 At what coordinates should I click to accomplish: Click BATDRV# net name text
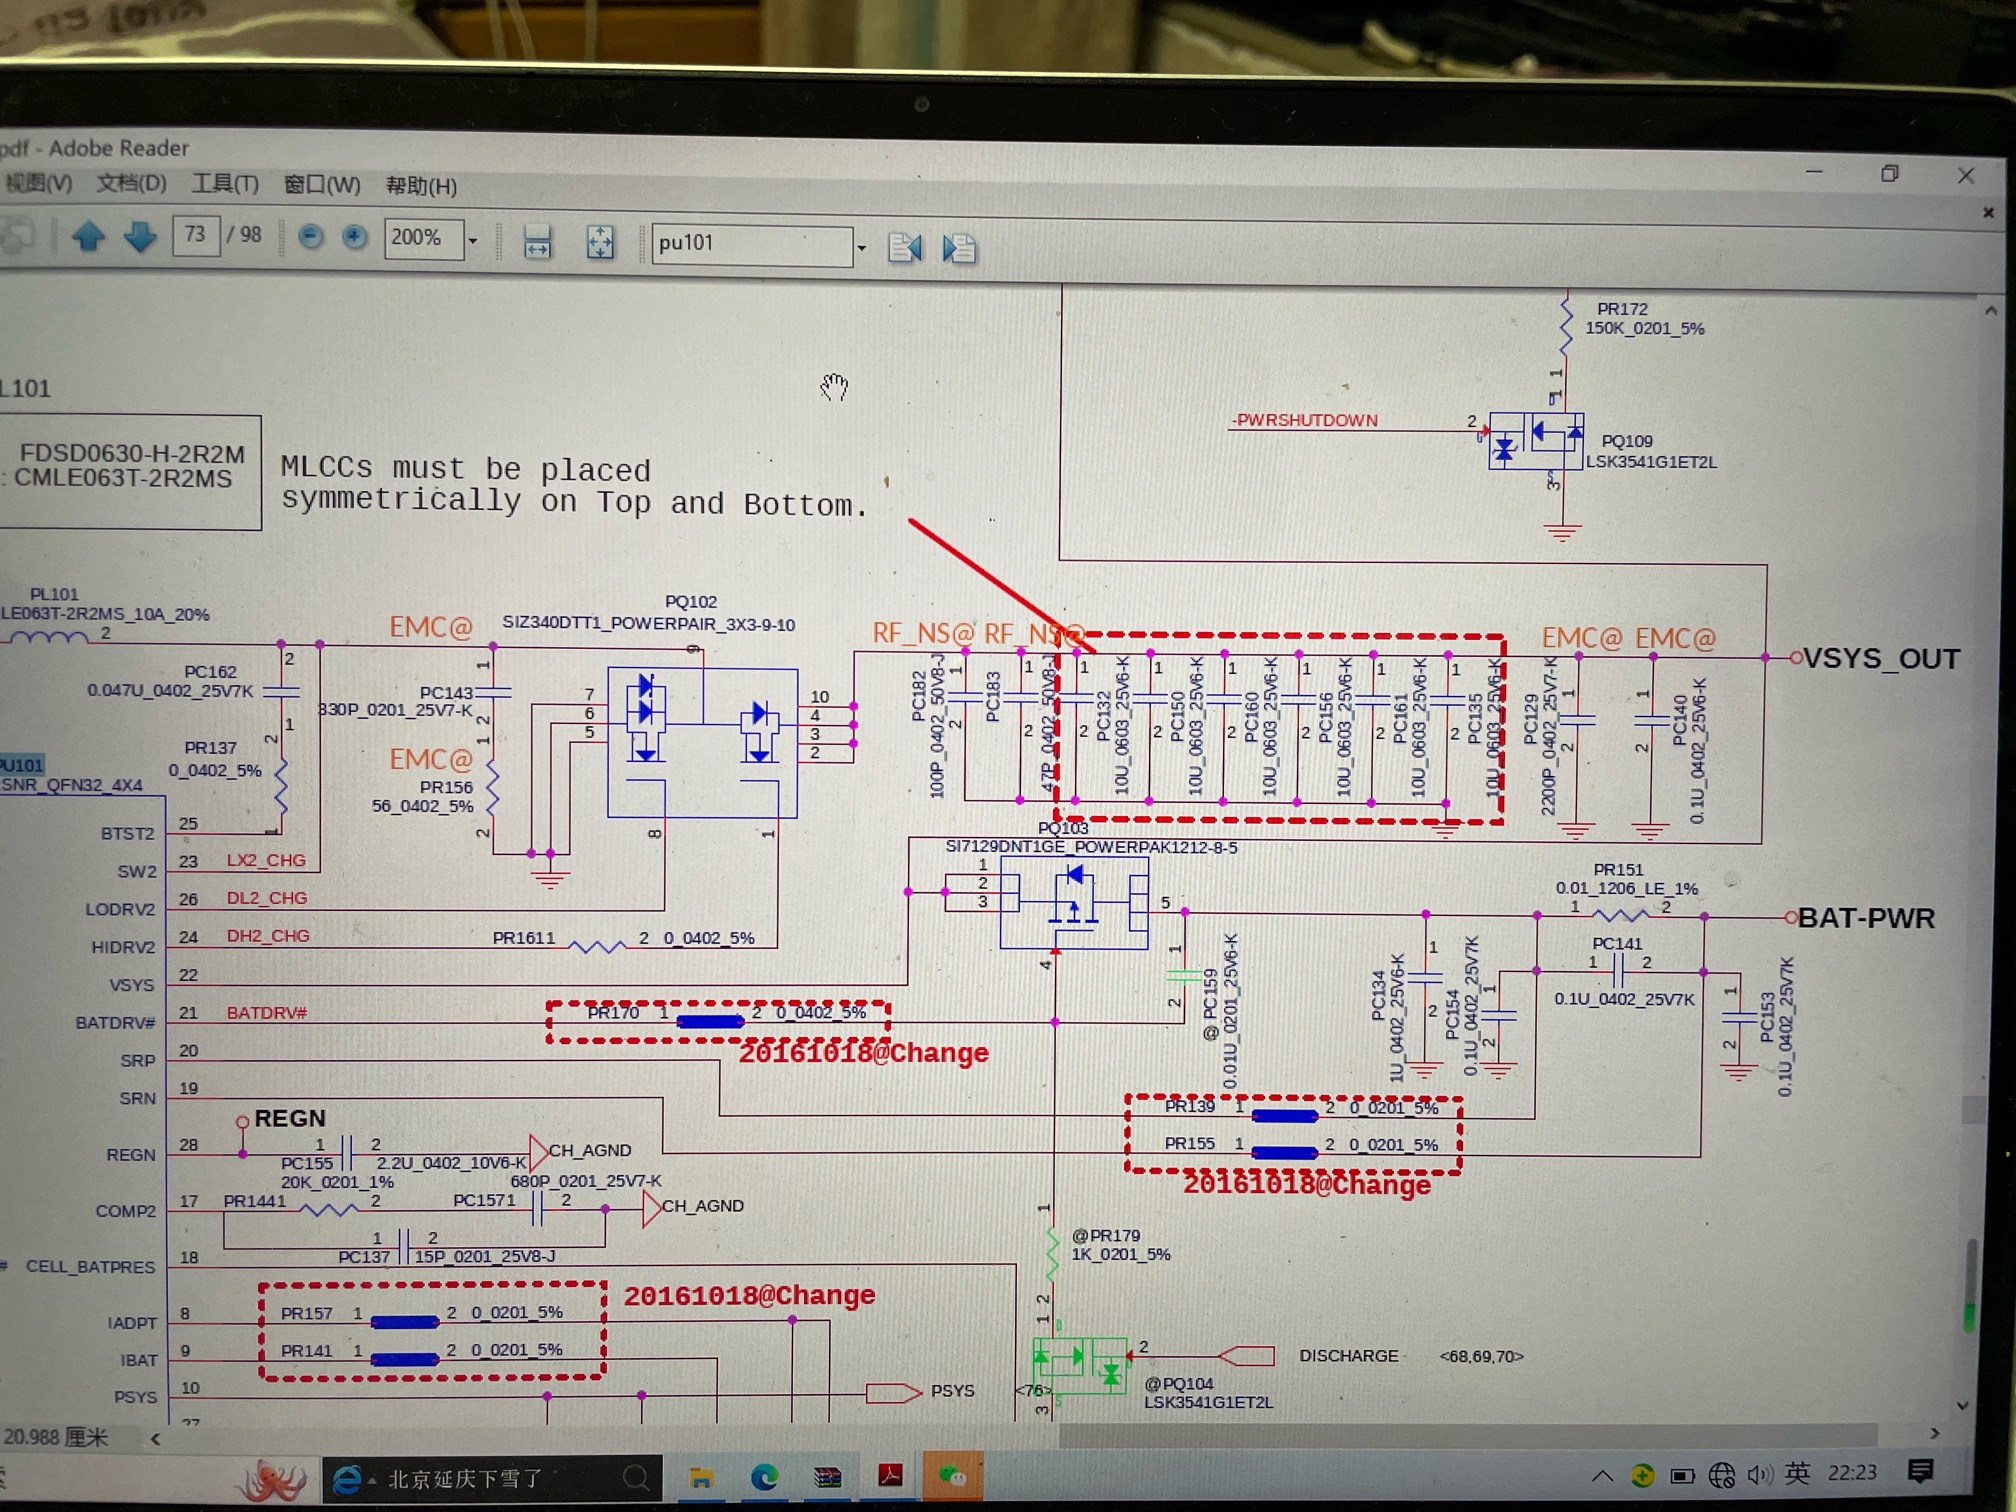click(x=267, y=1013)
